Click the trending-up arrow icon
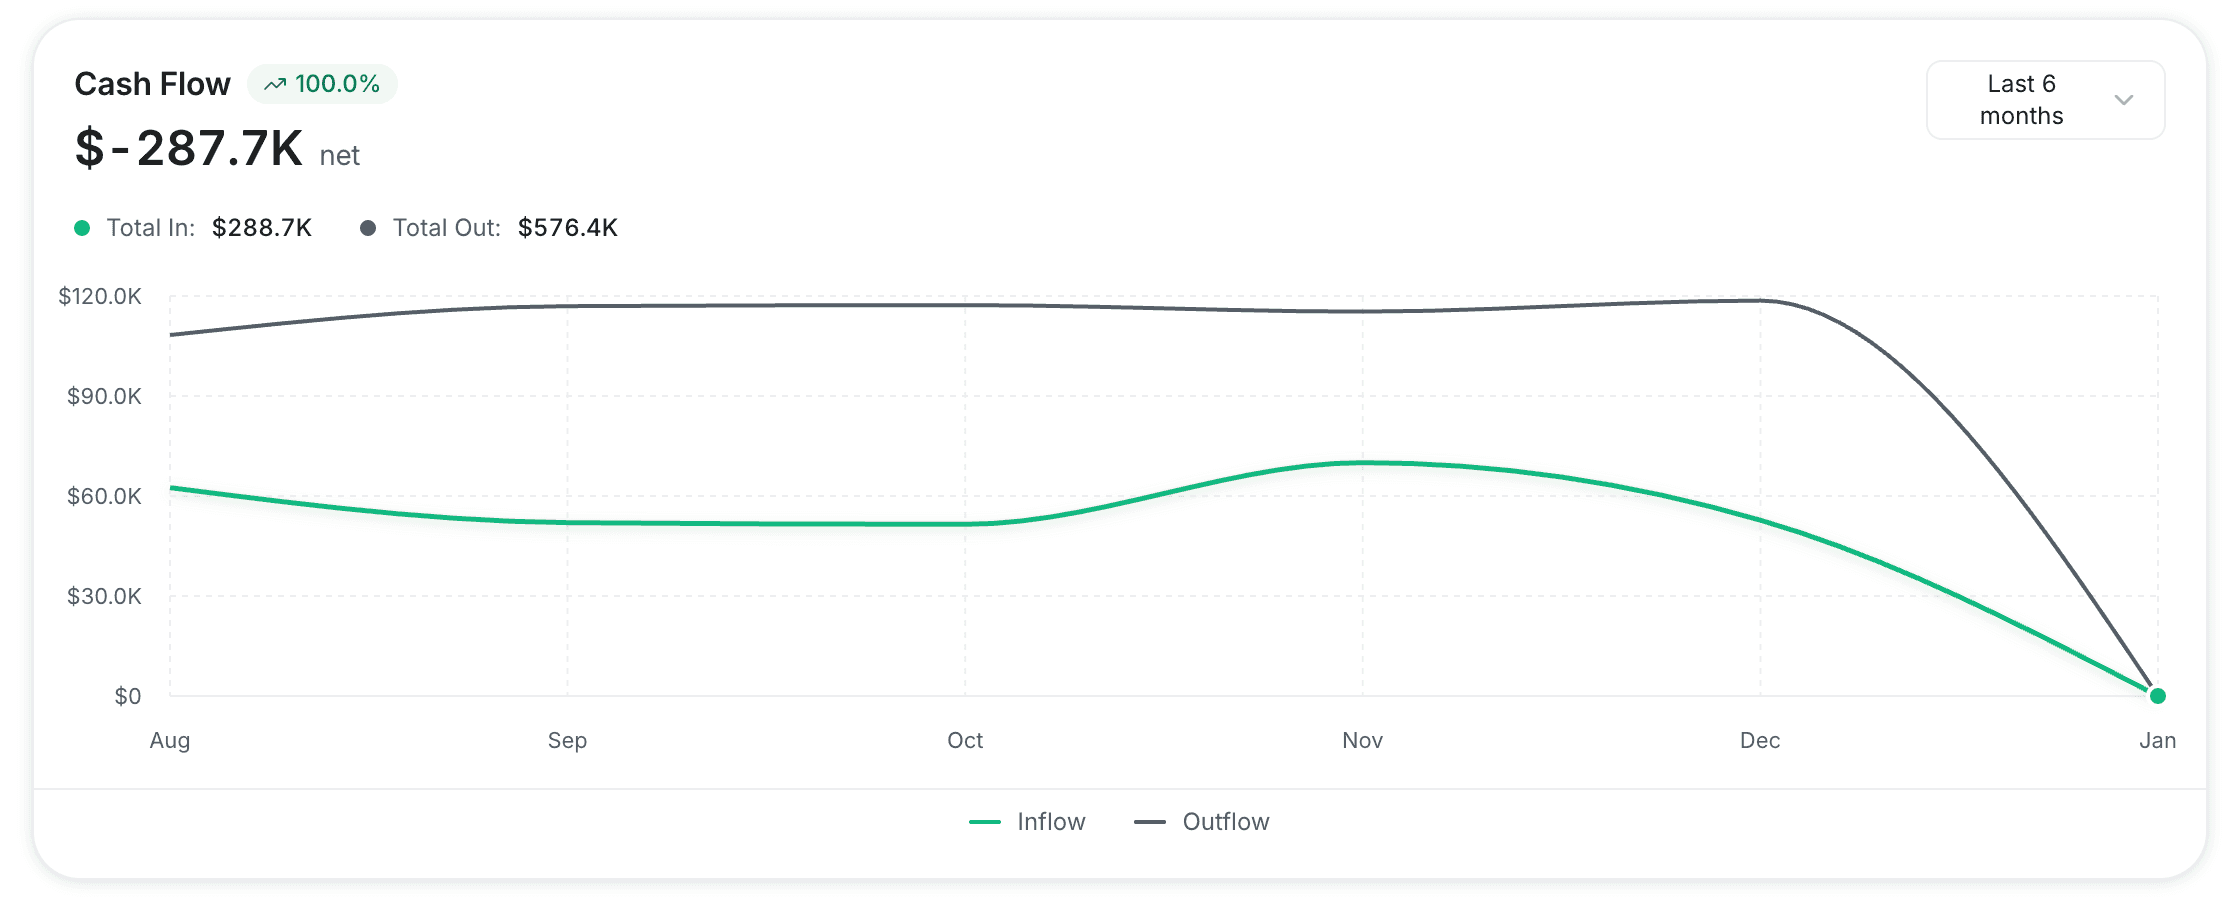Viewport: 2238px width, 910px height. pyautogui.click(x=275, y=85)
